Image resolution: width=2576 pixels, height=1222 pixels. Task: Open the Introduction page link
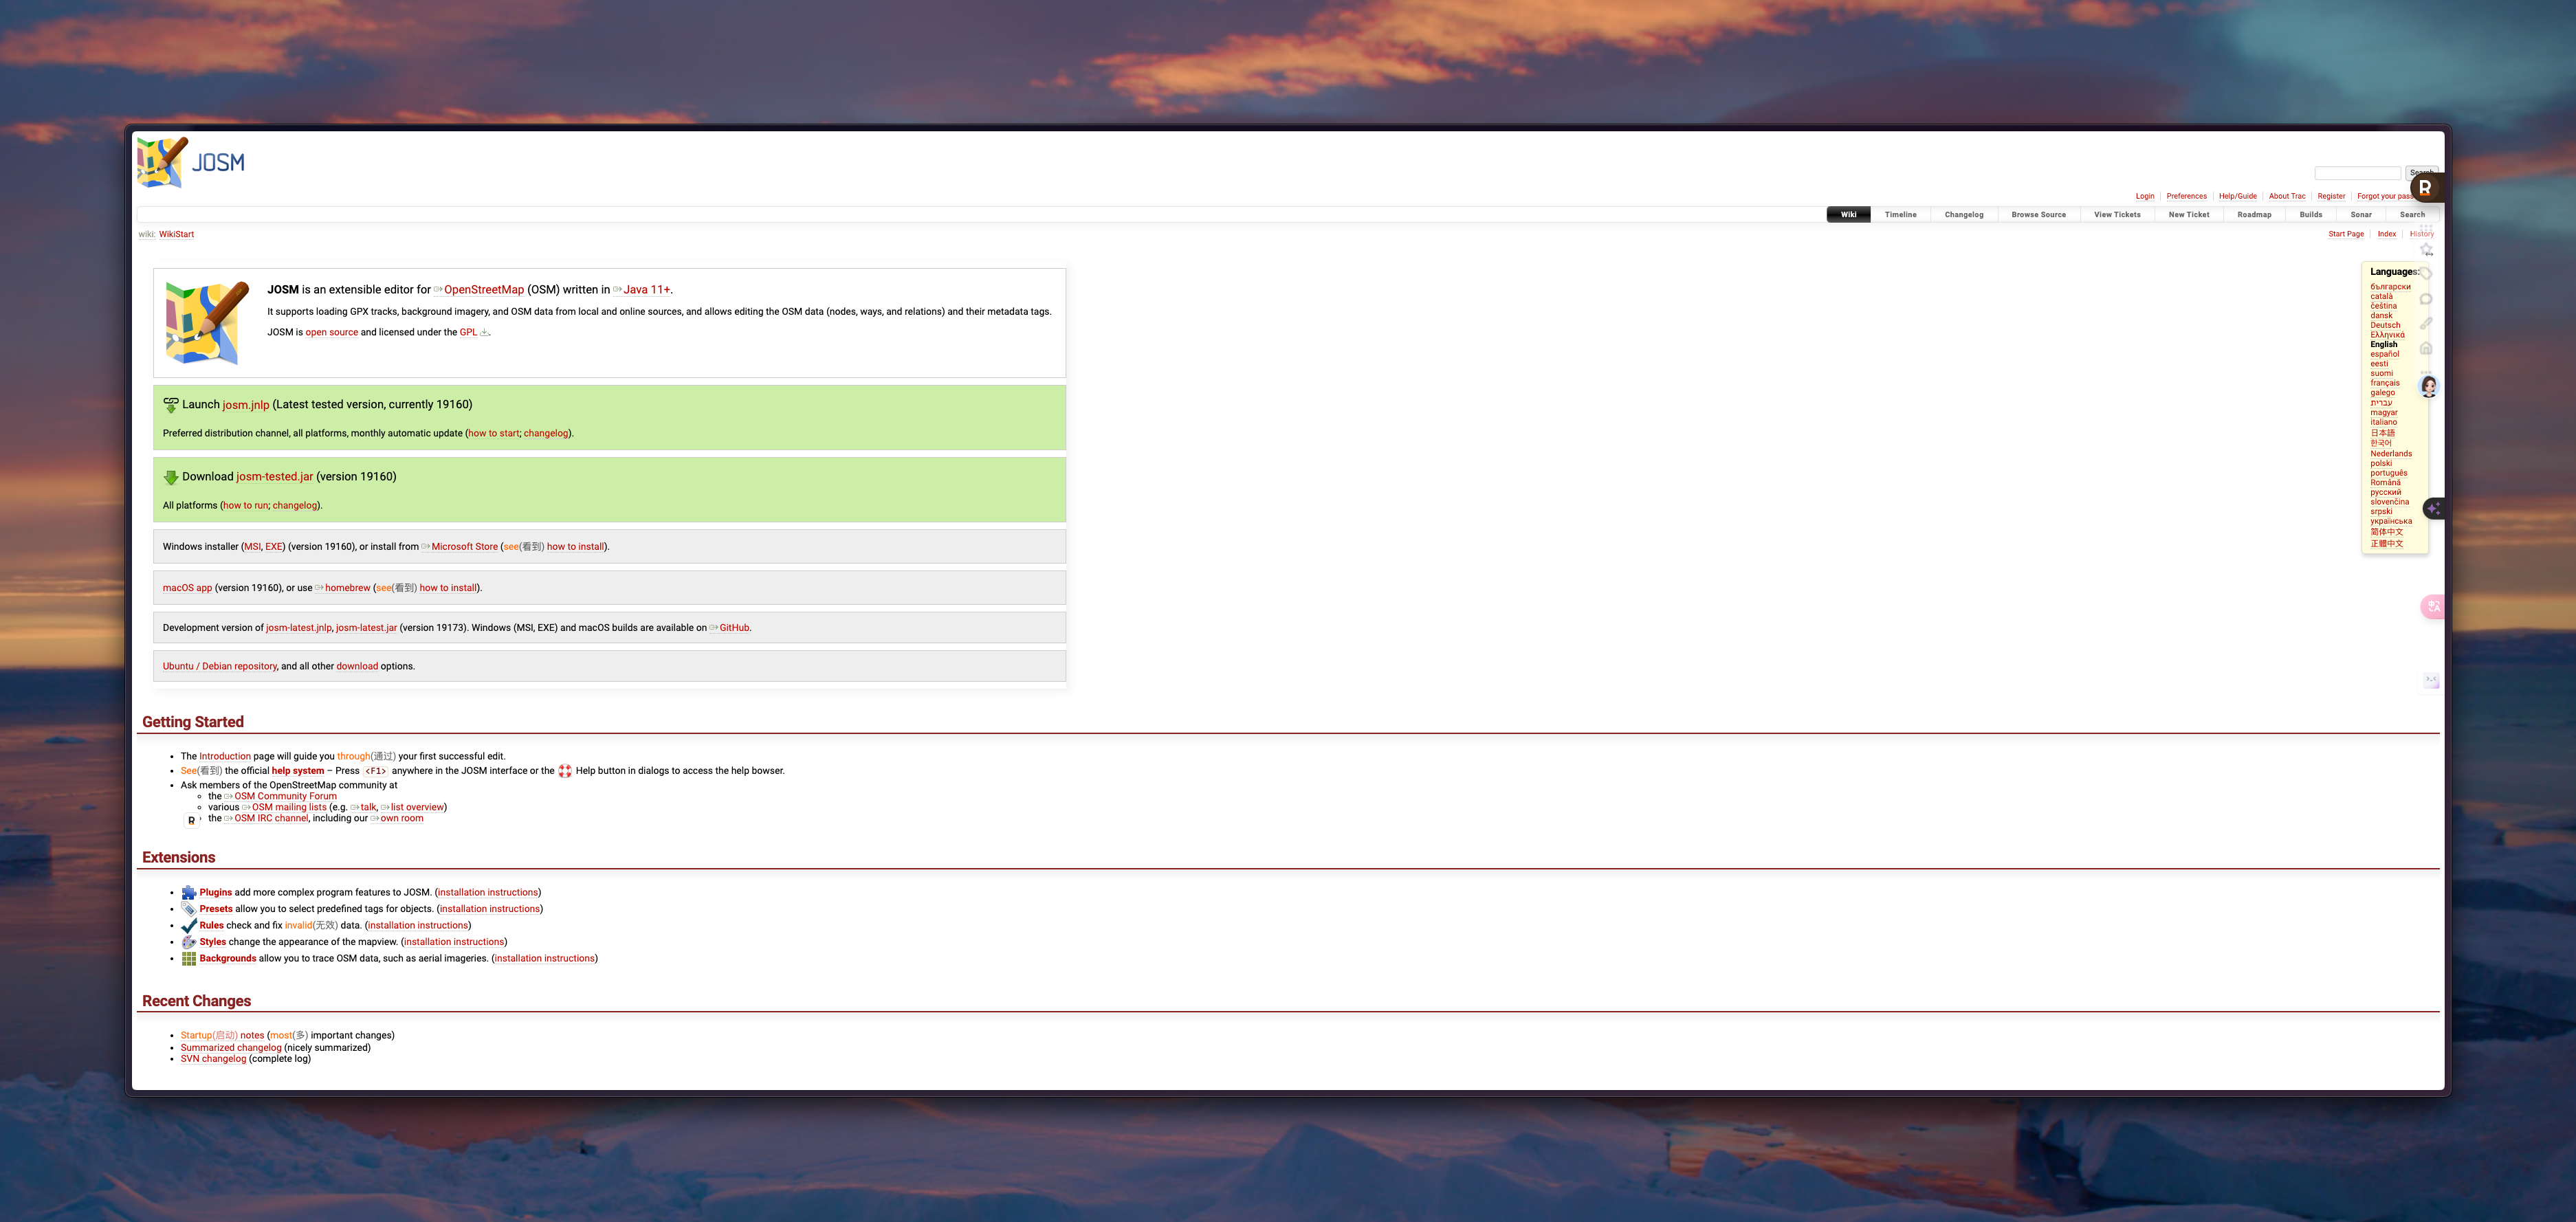click(225, 757)
